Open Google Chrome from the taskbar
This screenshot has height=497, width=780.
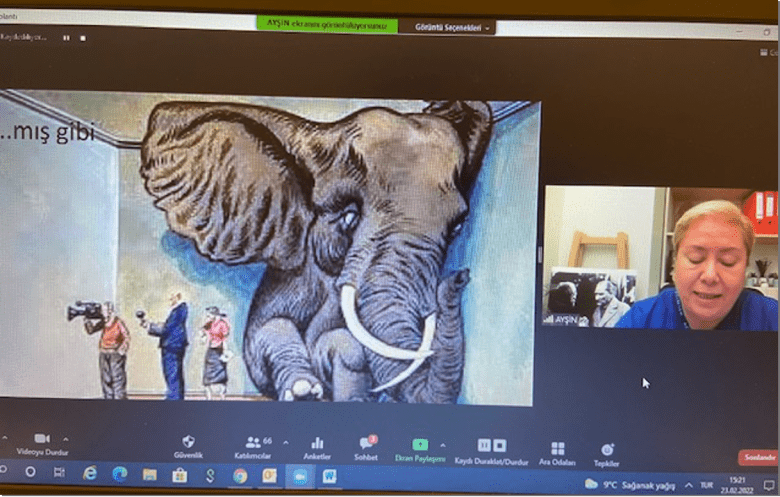coord(240,476)
